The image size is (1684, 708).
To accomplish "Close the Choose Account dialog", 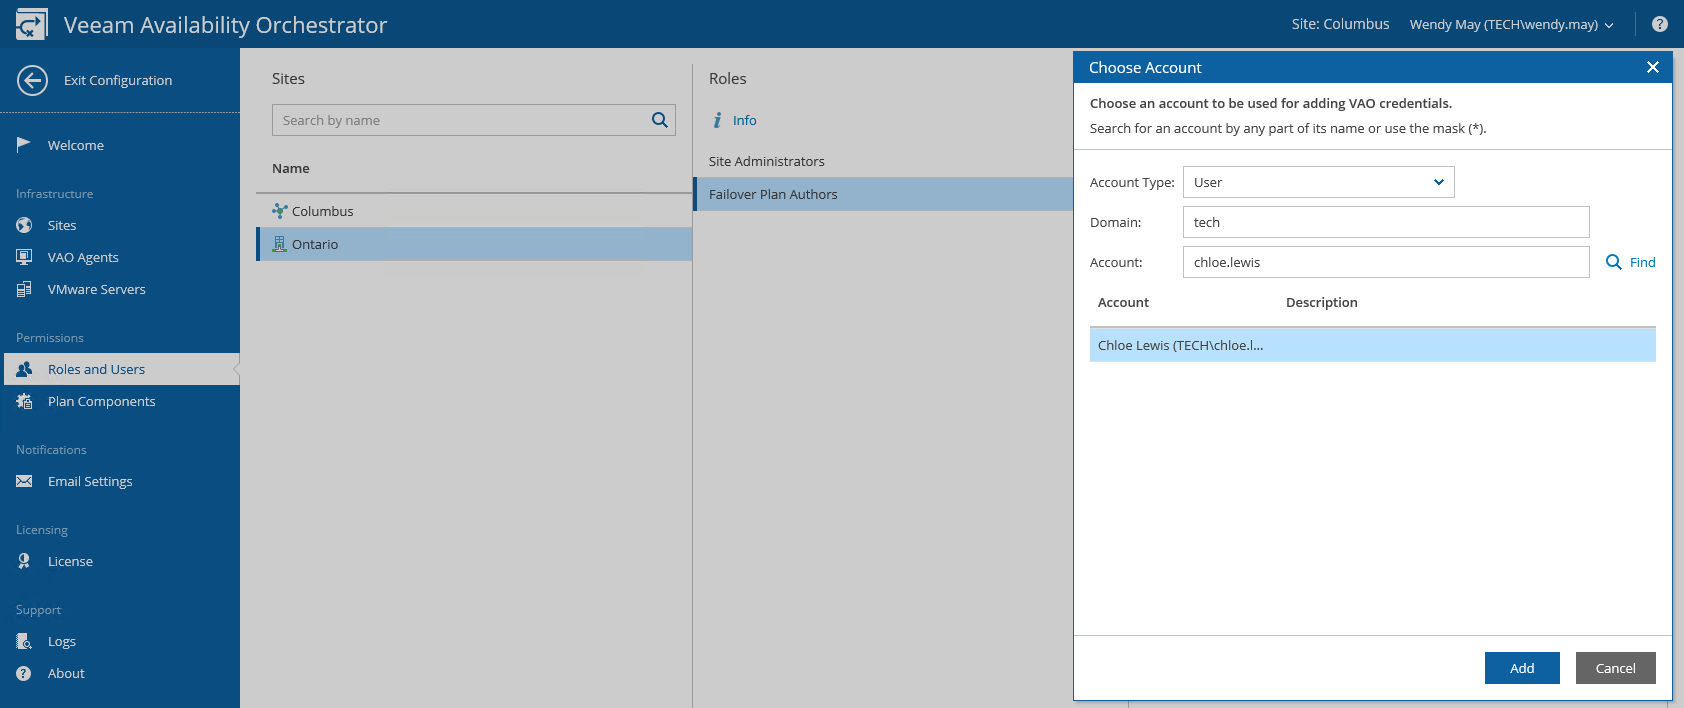I will click(x=1653, y=67).
